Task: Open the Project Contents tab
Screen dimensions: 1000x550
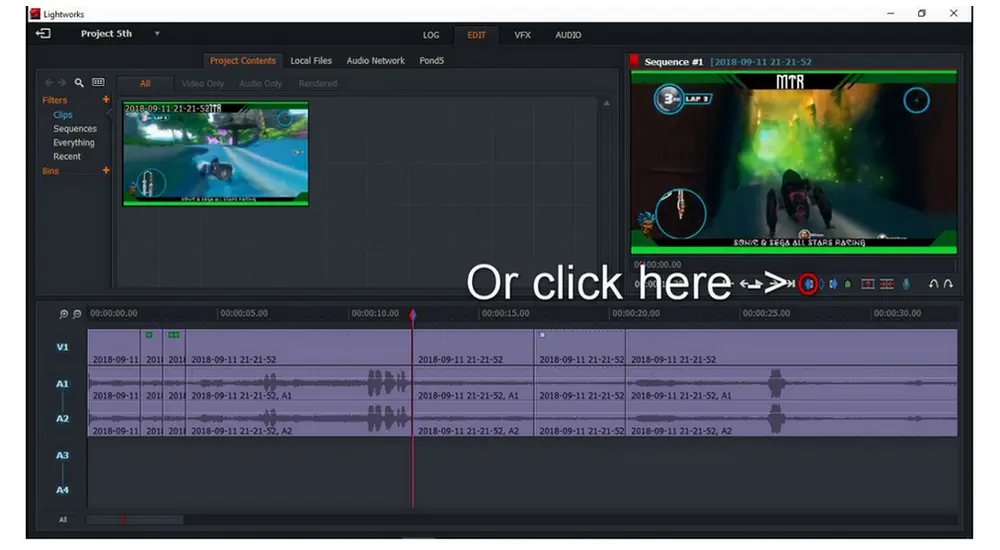Action: tap(243, 61)
